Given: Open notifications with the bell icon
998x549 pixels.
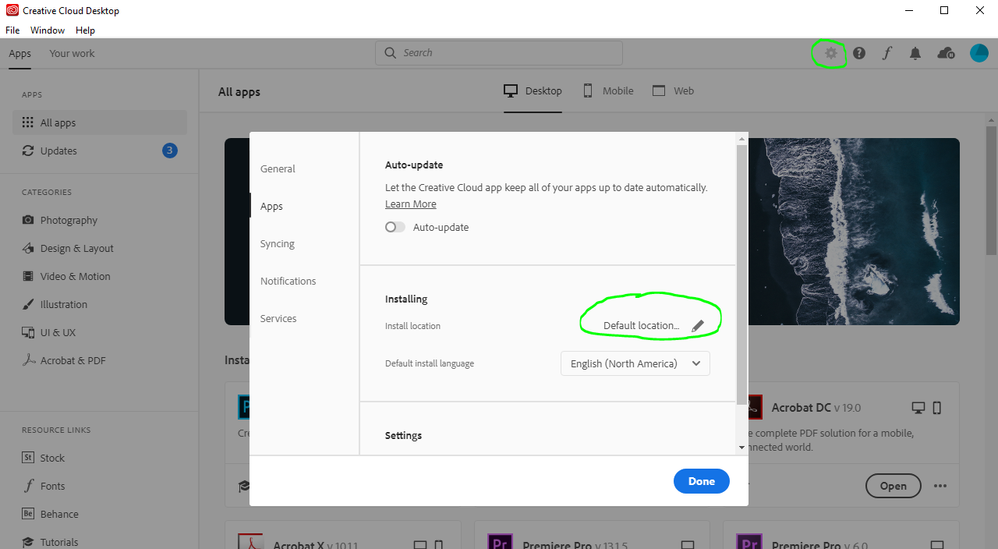Looking at the screenshot, I should point(915,53).
